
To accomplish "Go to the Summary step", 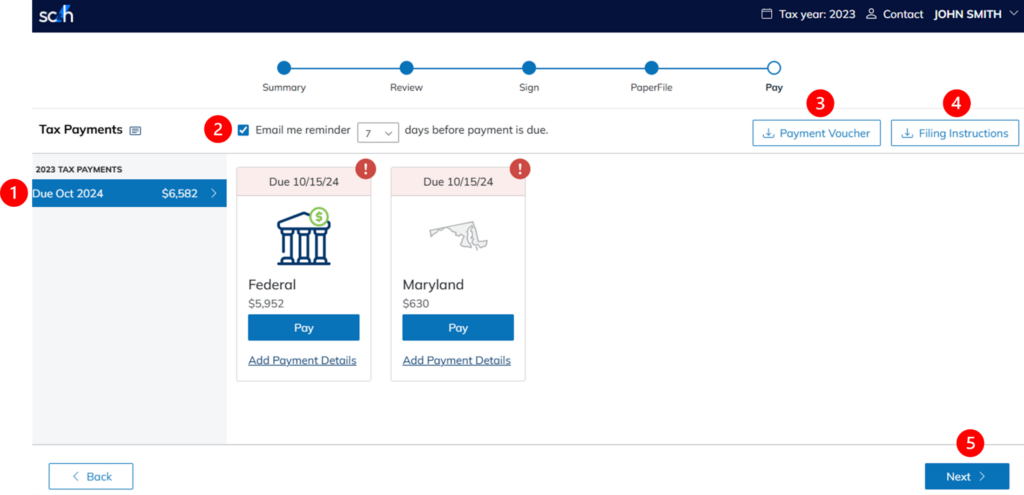I will coord(284,68).
